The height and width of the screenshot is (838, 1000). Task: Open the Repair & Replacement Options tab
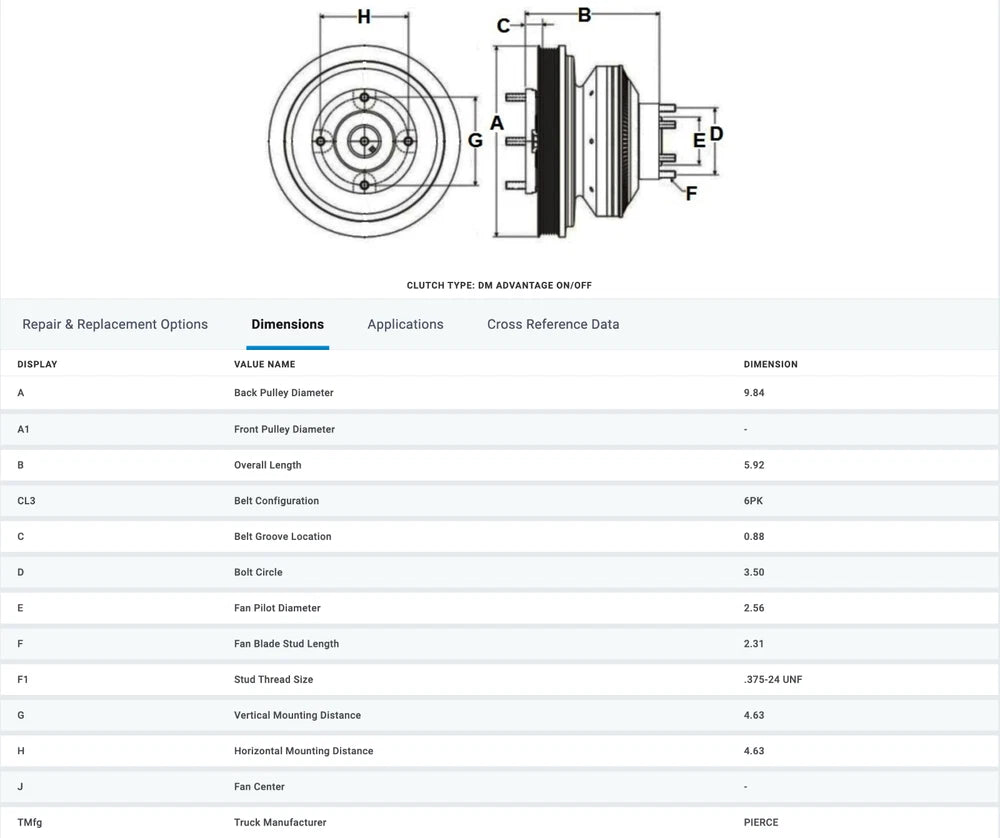[x=115, y=324]
